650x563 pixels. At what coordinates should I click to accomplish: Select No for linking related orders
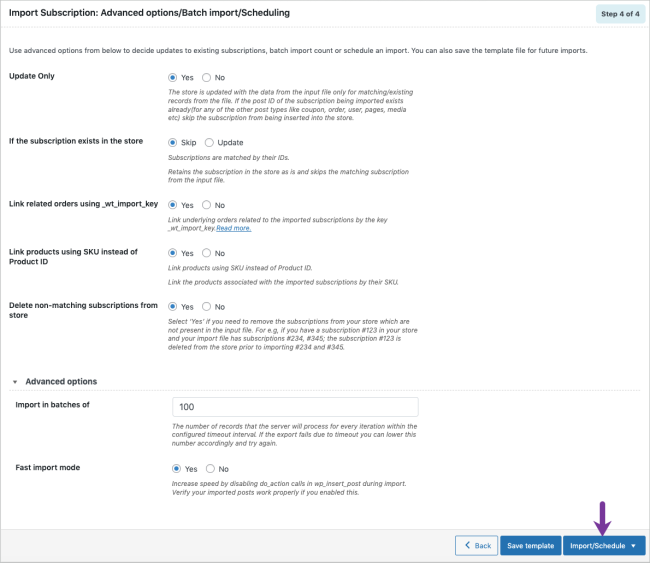pyautogui.click(x=206, y=205)
